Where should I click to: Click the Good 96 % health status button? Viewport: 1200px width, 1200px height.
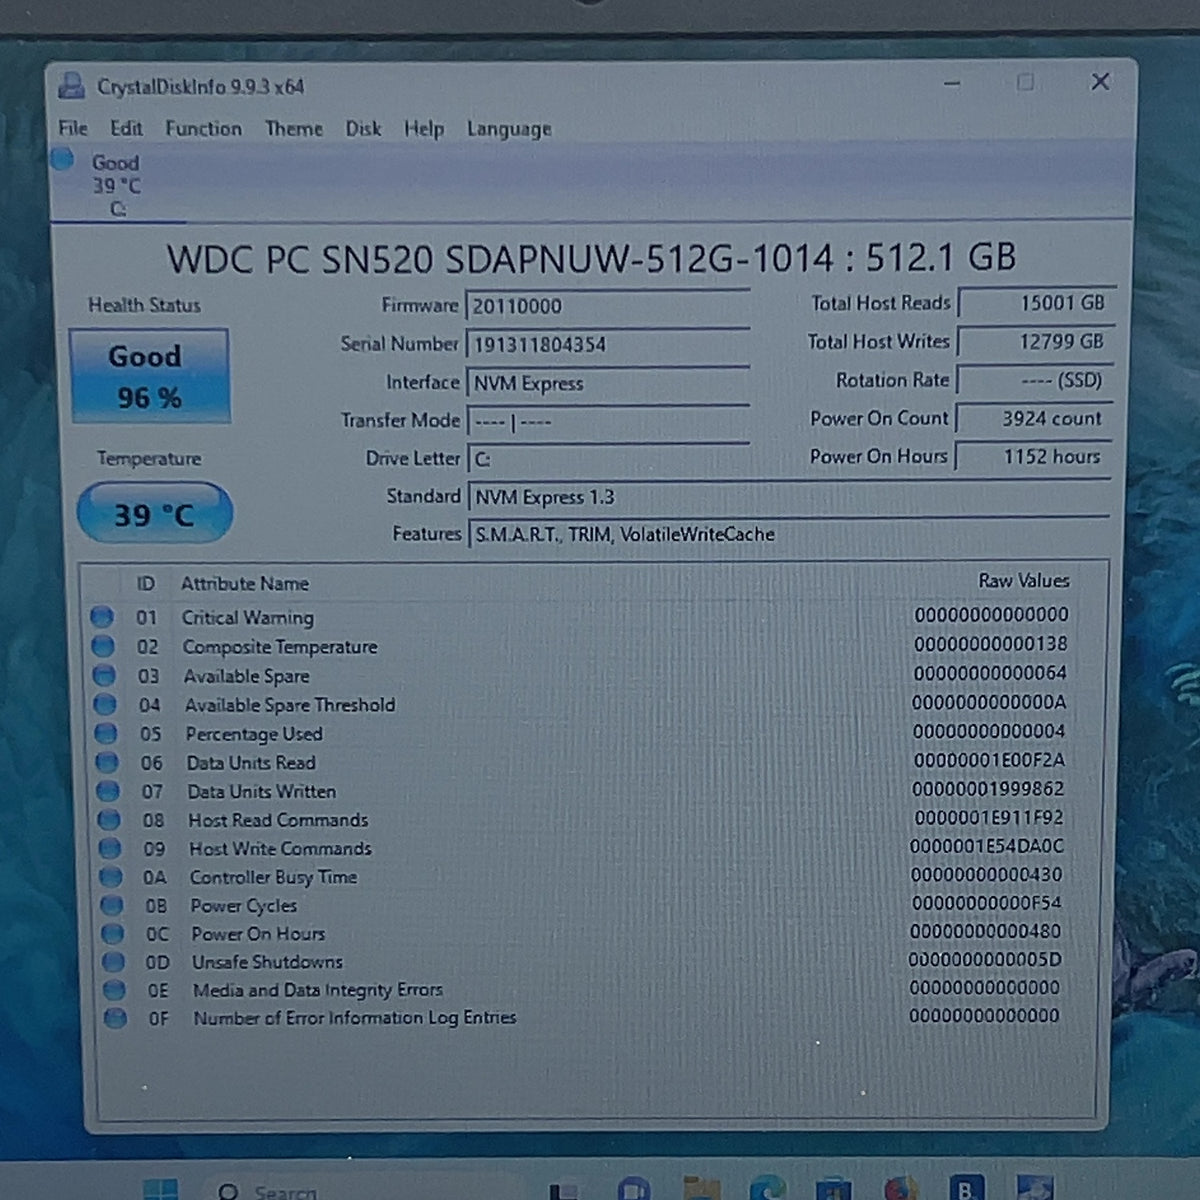[149, 377]
